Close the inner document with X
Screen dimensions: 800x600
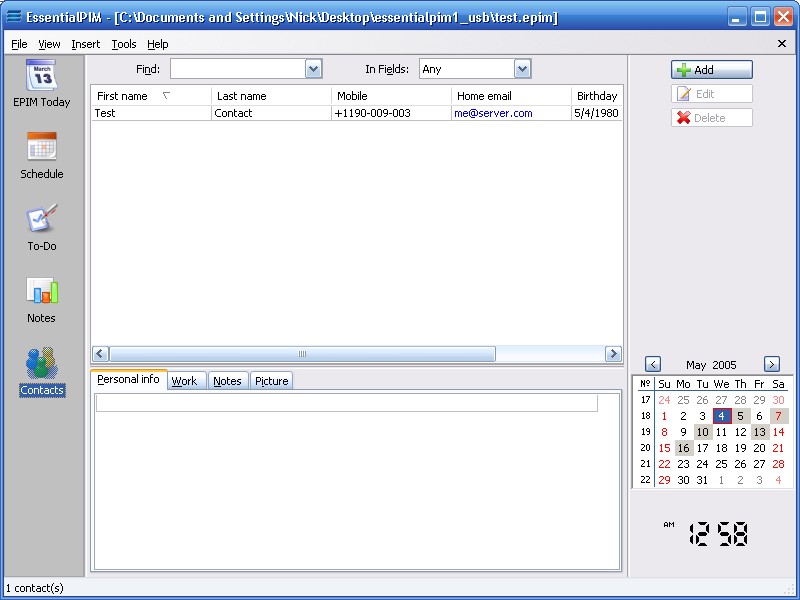coord(782,44)
